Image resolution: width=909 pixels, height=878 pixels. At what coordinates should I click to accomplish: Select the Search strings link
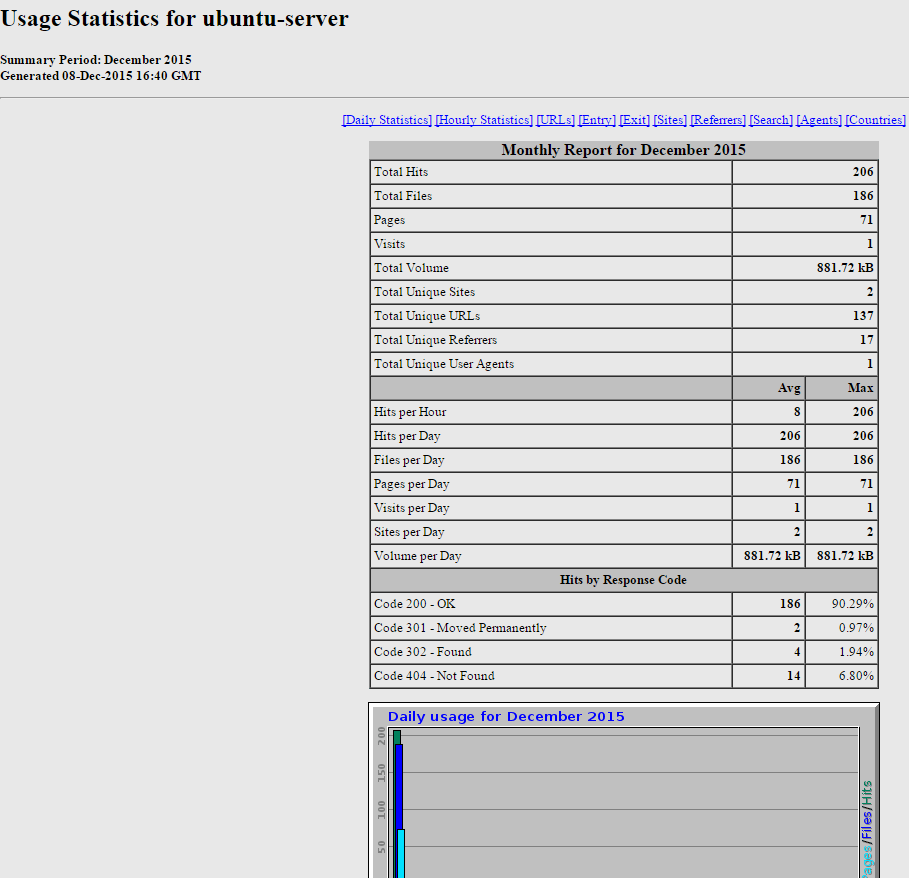click(771, 120)
